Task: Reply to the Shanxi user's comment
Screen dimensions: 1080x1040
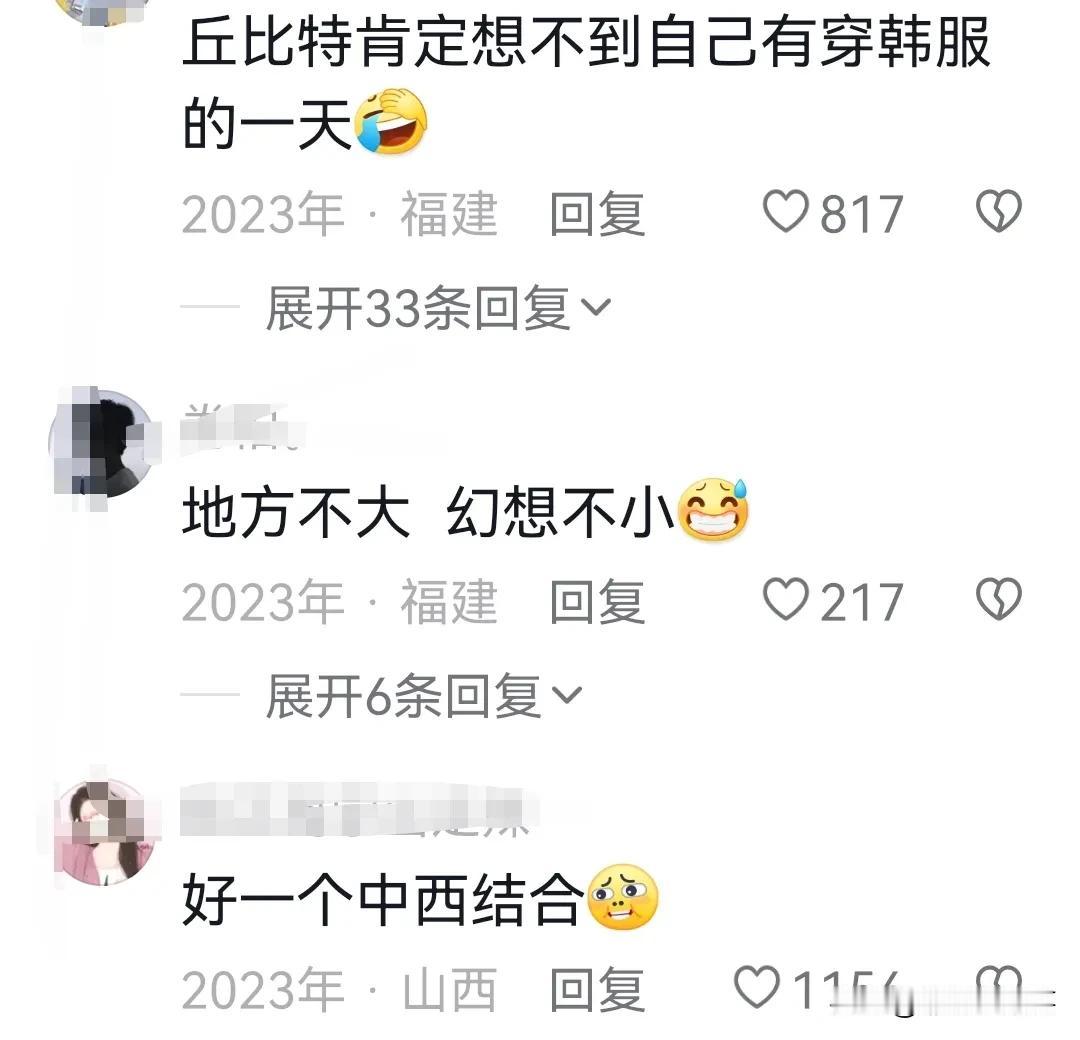Action: click(597, 989)
